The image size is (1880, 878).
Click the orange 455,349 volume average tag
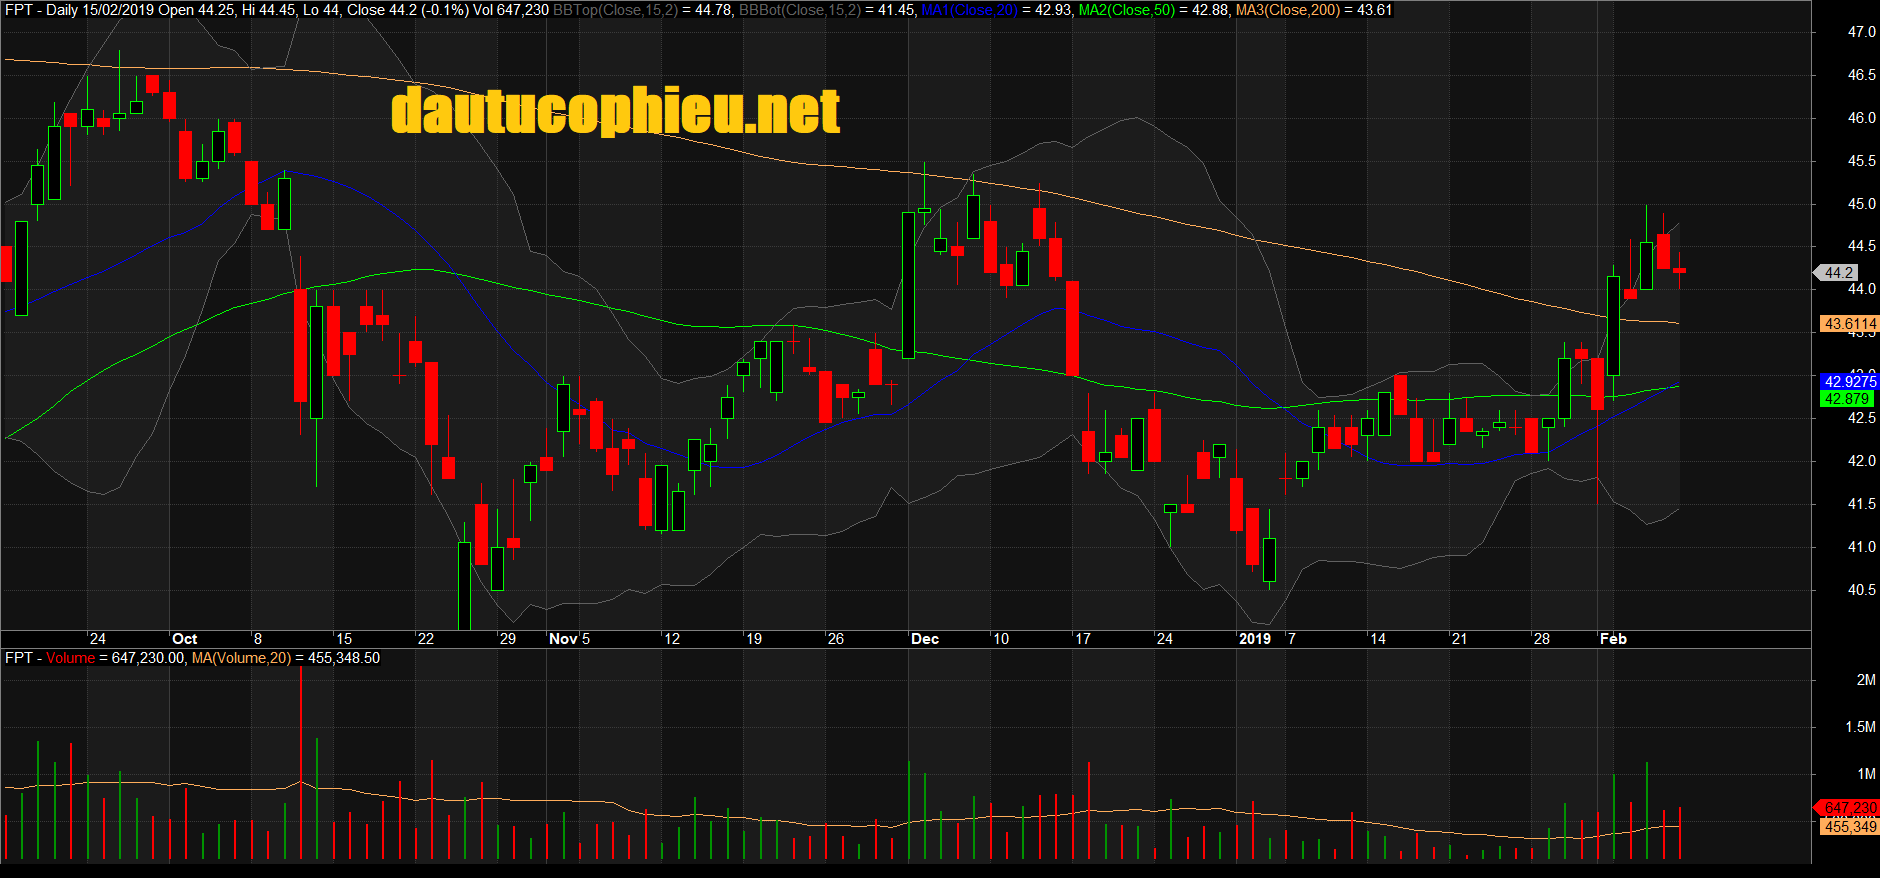point(1849,827)
